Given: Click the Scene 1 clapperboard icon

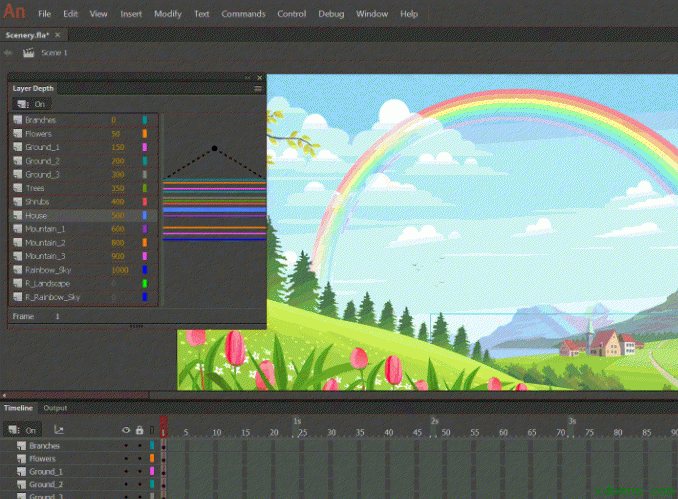Looking at the screenshot, I should (29, 53).
